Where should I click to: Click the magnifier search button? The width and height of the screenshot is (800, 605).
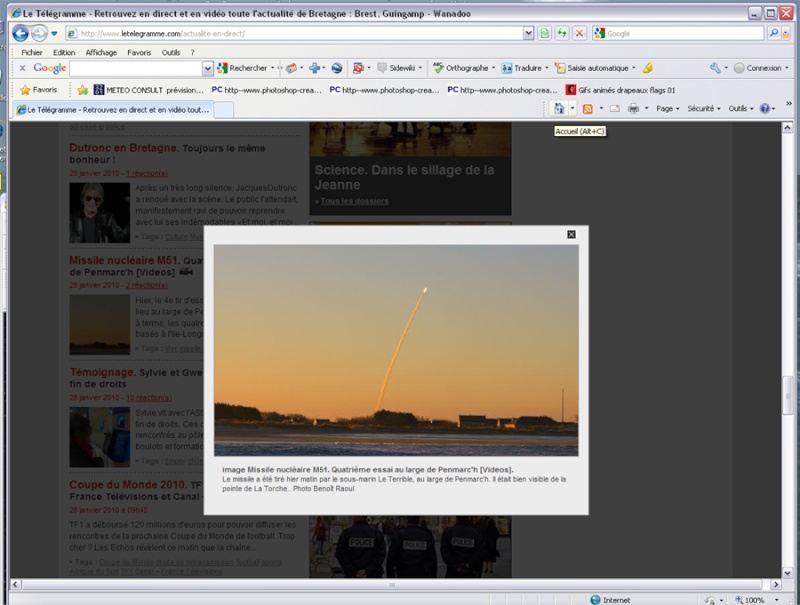tap(773, 34)
